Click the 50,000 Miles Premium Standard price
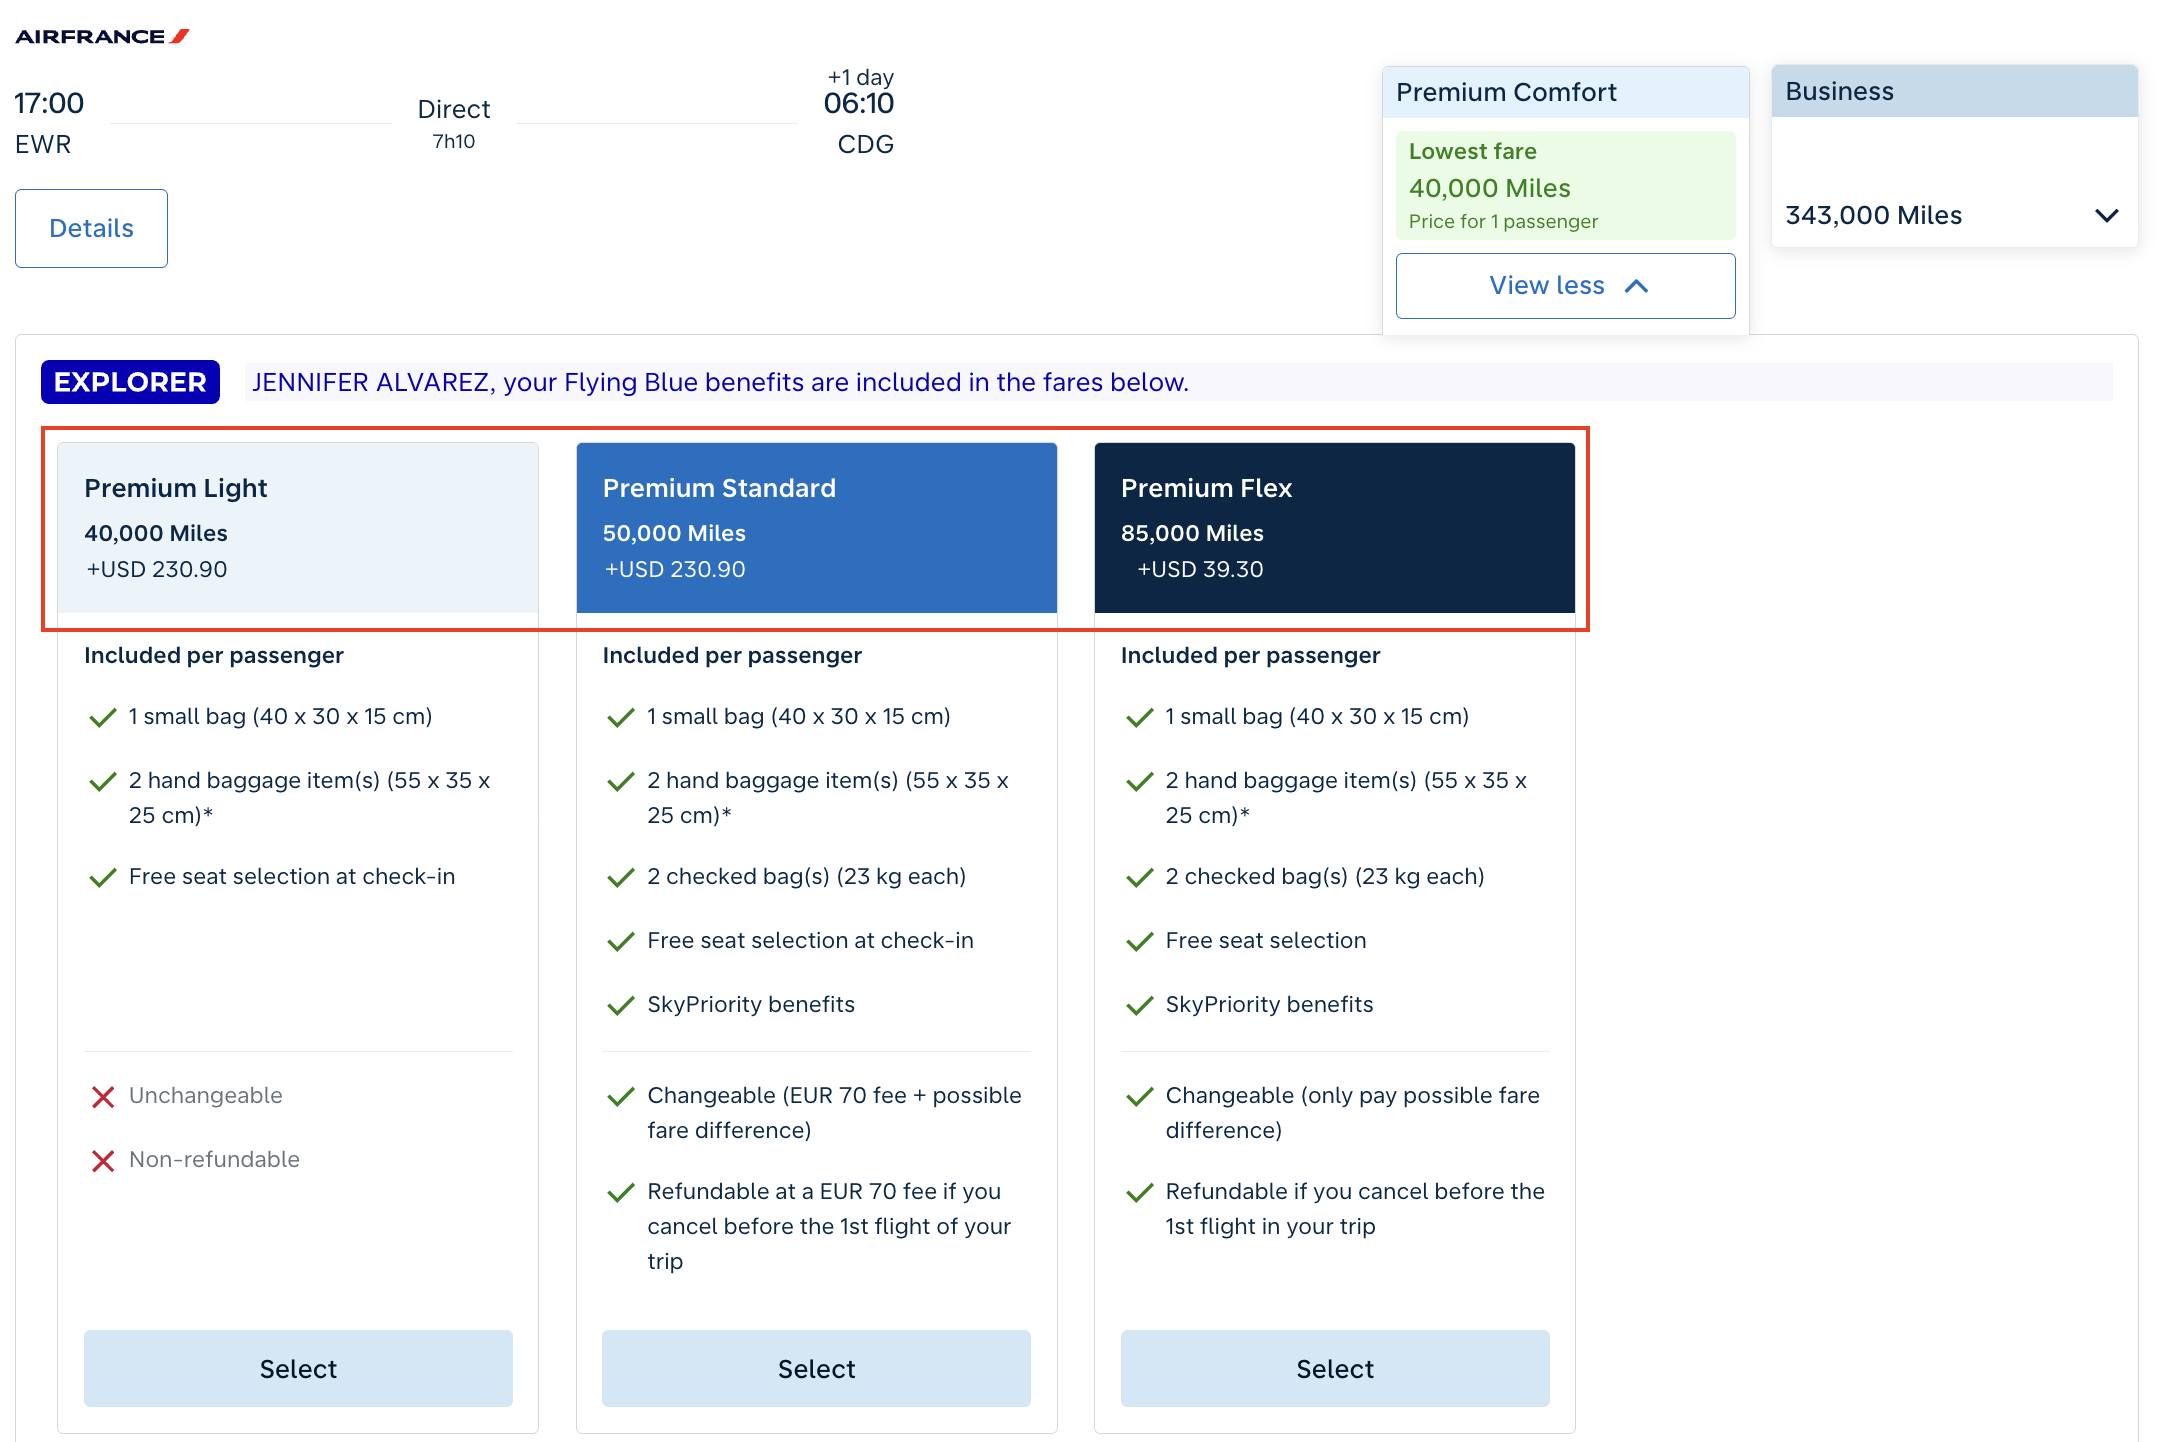 [x=674, y=533]
